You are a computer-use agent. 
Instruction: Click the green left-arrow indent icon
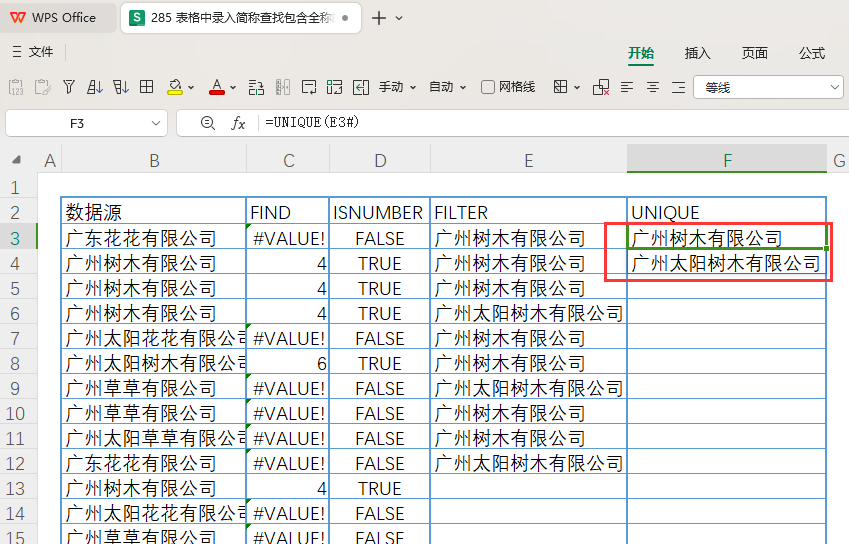[x=361, y=87]
